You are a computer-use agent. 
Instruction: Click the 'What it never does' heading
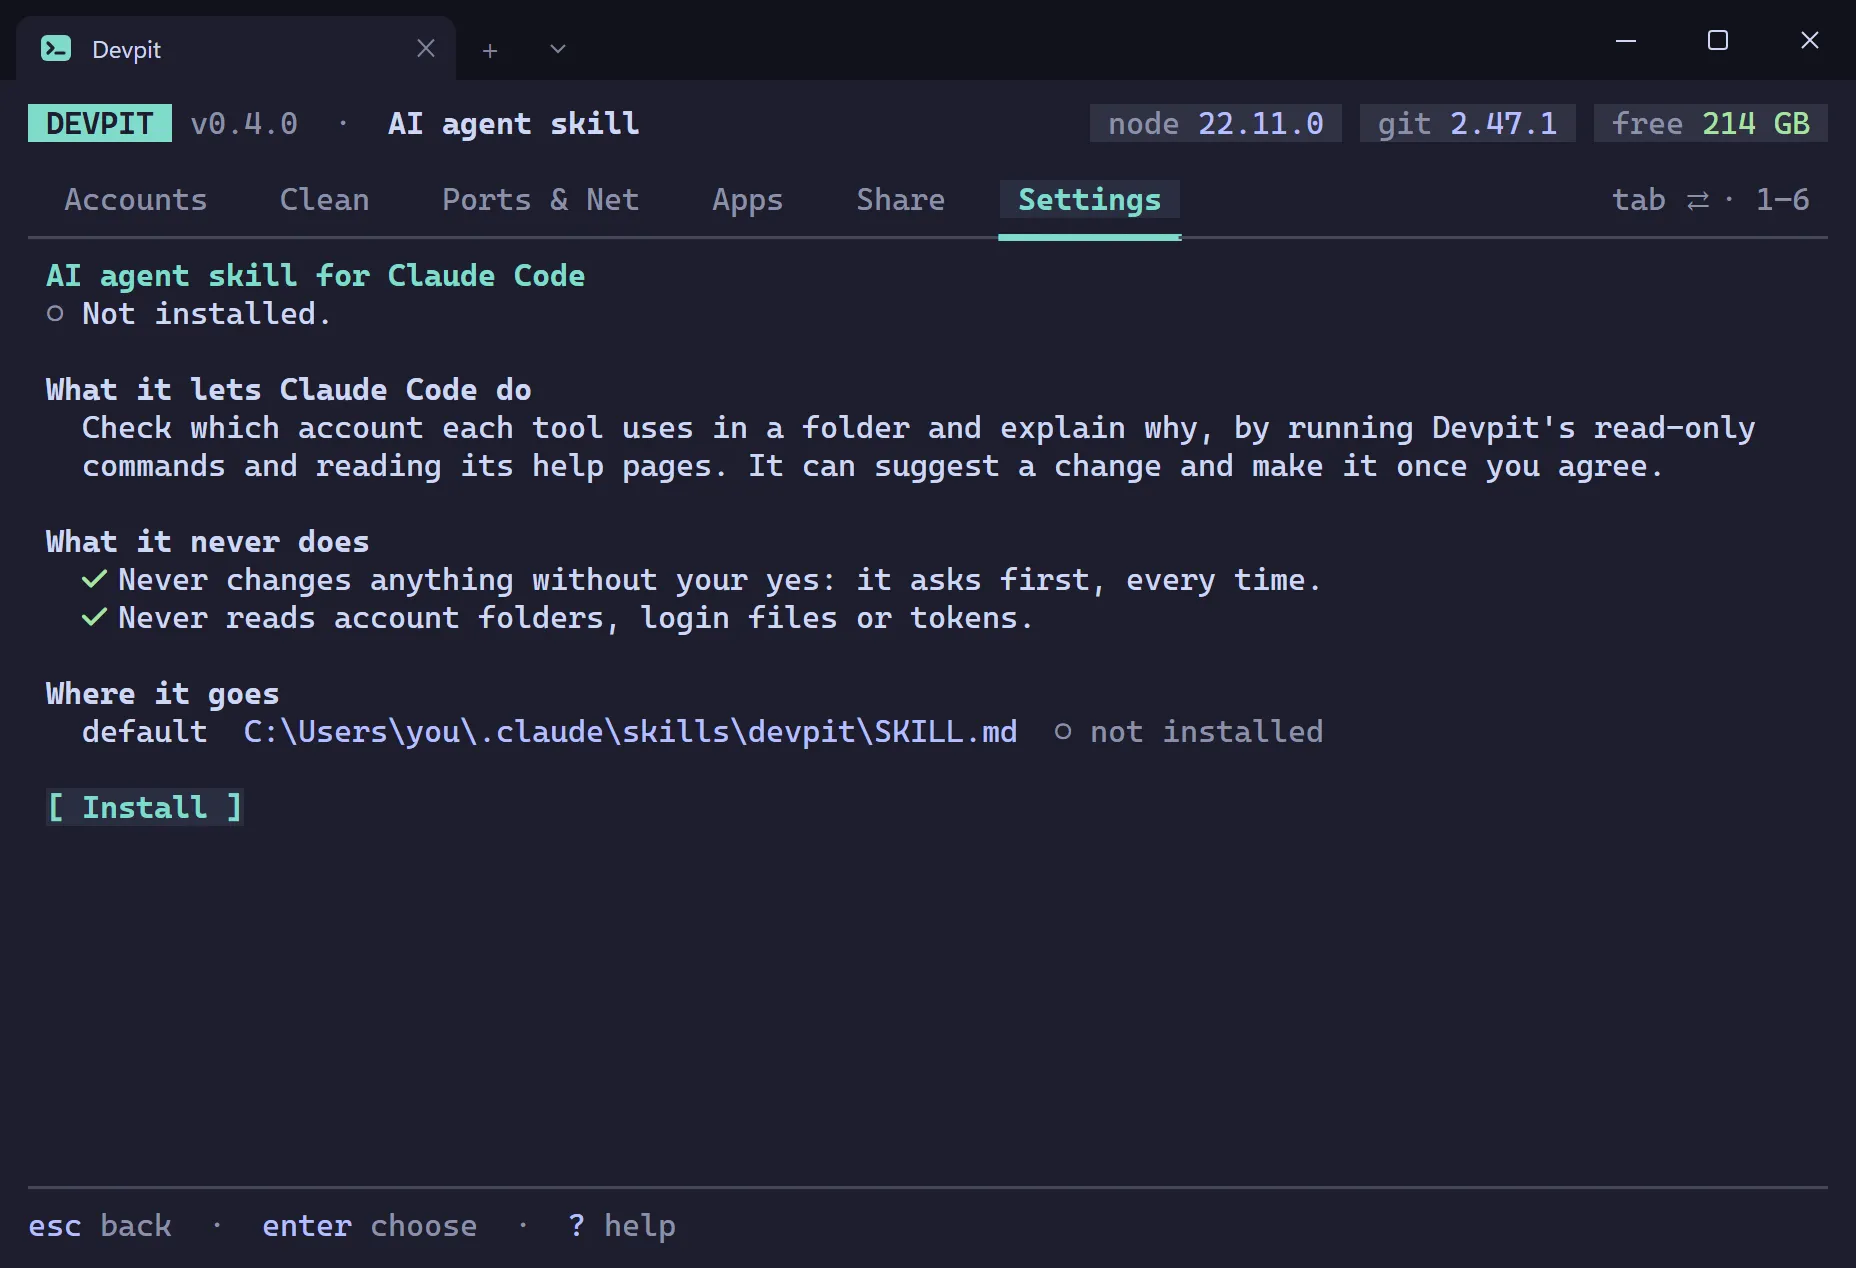[x=208, y=542]
